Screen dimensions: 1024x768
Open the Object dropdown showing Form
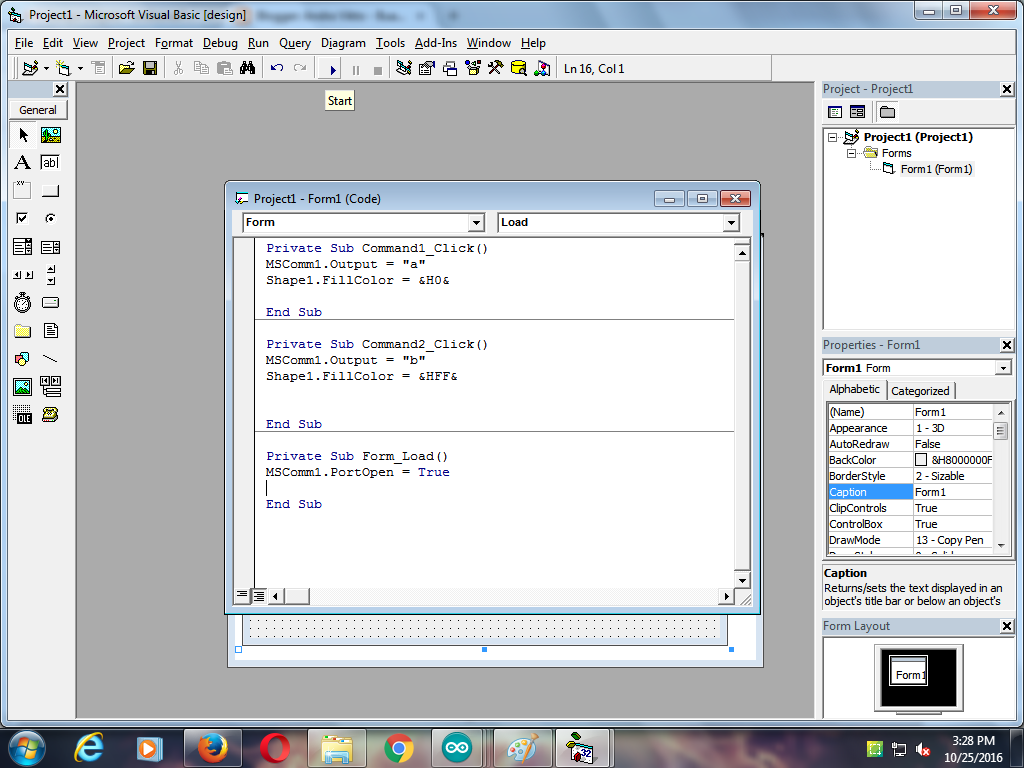[x=476, y=223]
